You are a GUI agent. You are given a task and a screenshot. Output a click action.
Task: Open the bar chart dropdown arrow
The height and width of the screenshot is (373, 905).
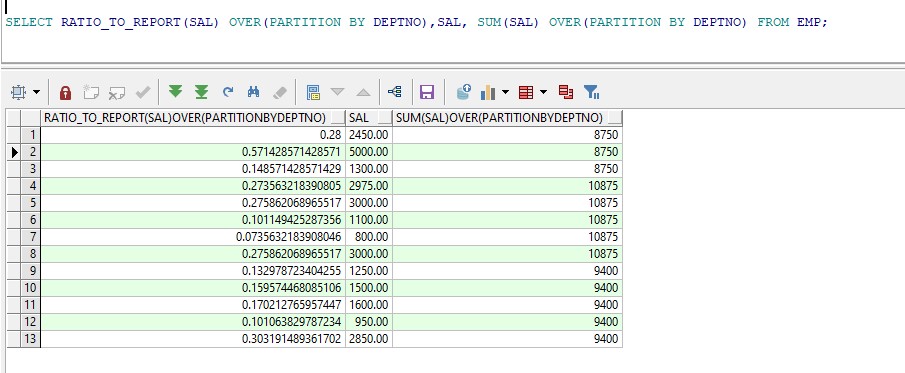[506, 92]
